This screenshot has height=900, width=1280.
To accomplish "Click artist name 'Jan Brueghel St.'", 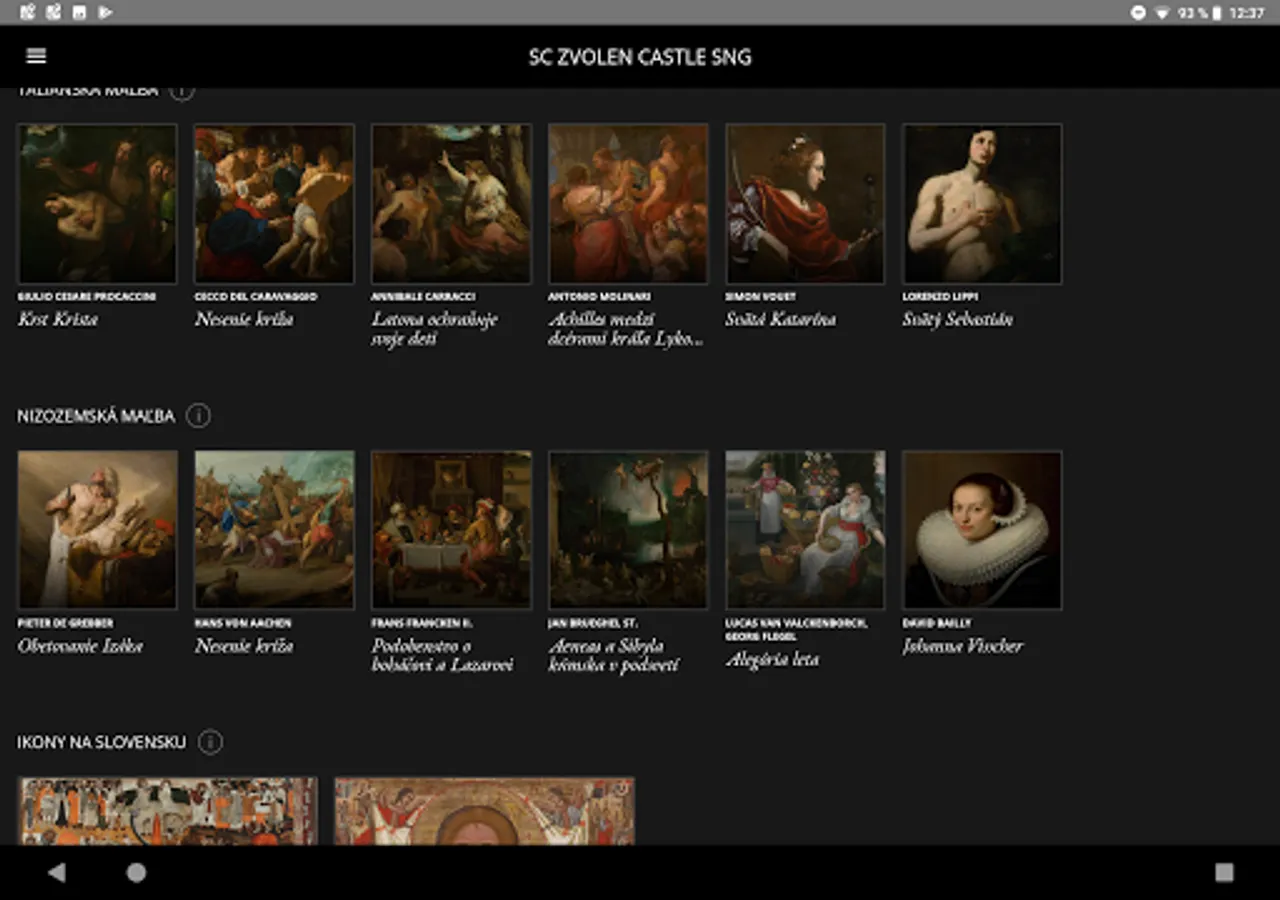I will (593, 623).
